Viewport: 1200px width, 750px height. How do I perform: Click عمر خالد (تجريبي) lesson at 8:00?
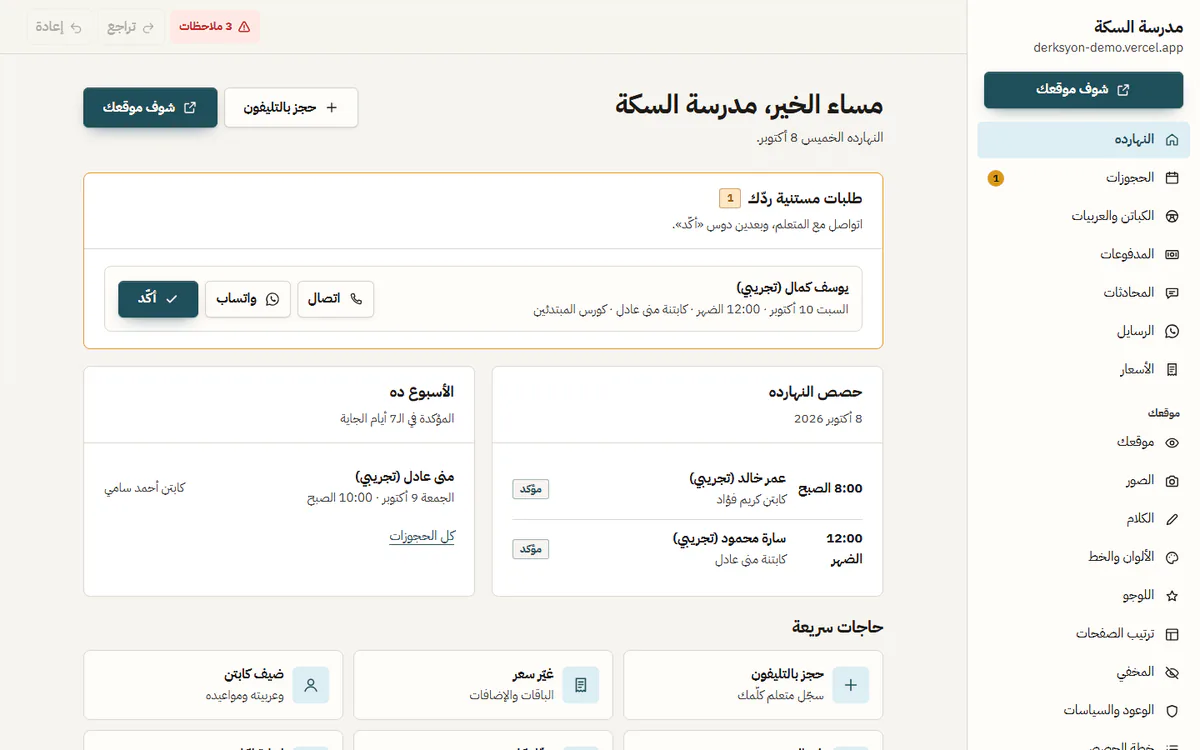[687, 488]
